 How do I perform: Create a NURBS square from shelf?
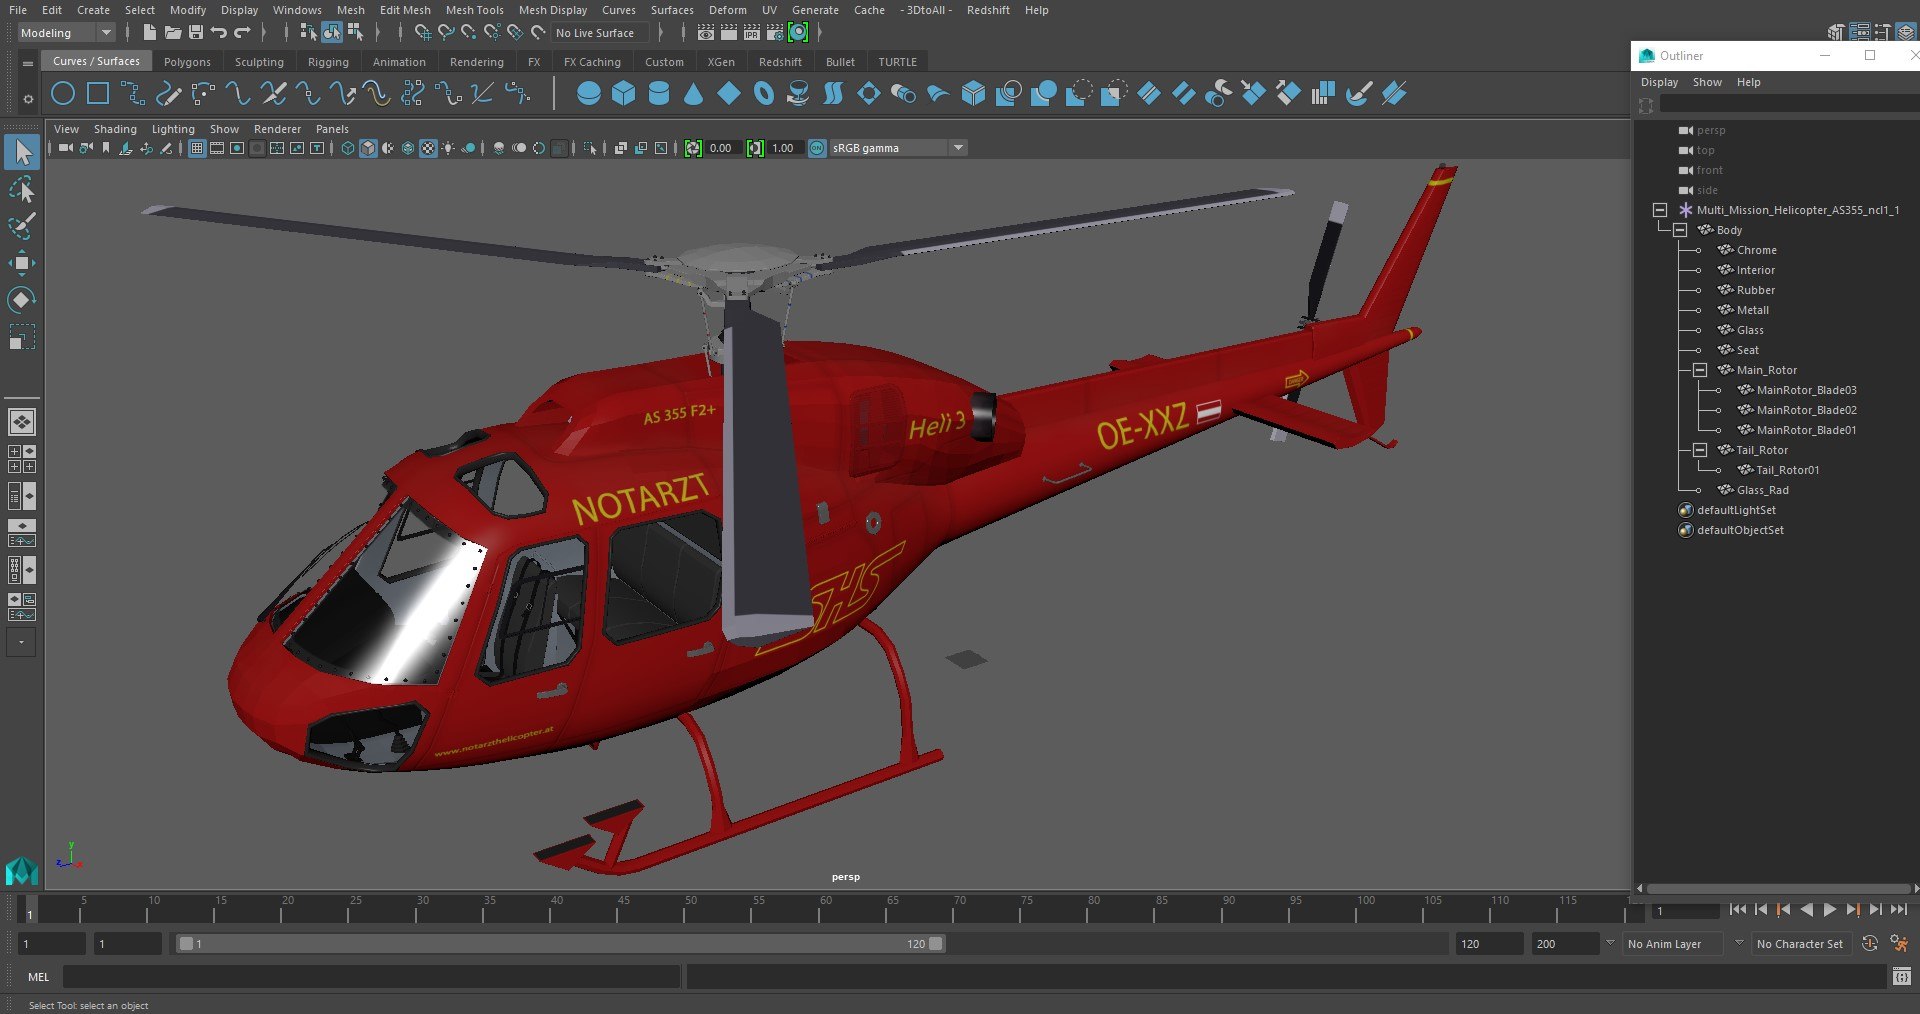coord(98,94)
